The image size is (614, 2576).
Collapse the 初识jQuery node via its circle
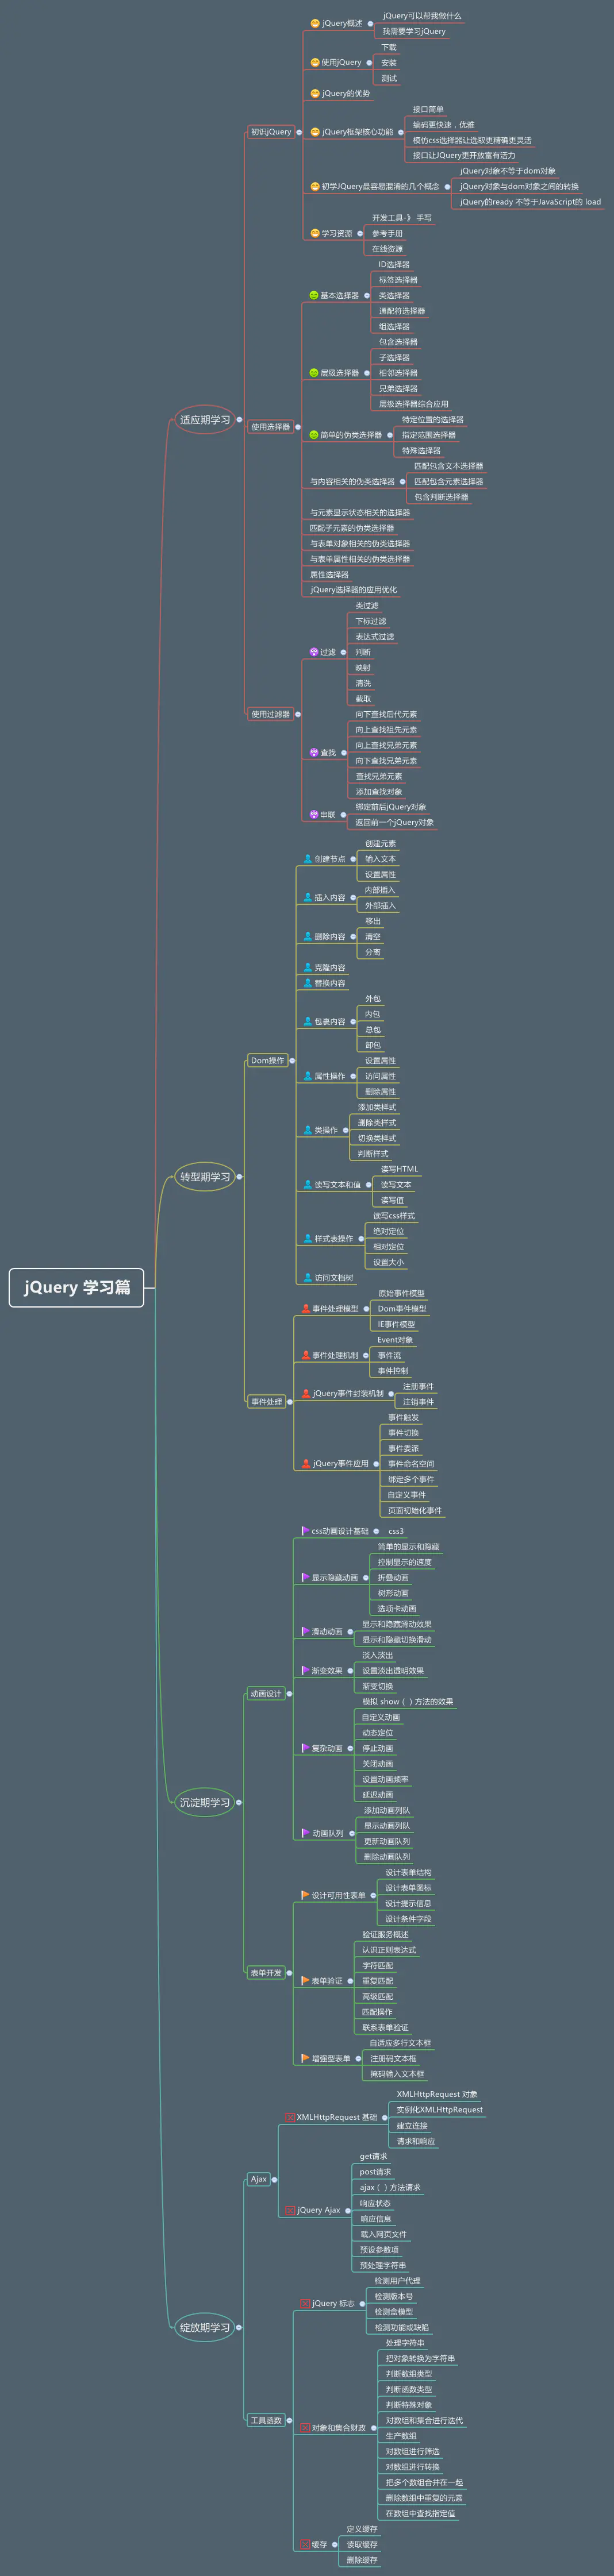299,132
